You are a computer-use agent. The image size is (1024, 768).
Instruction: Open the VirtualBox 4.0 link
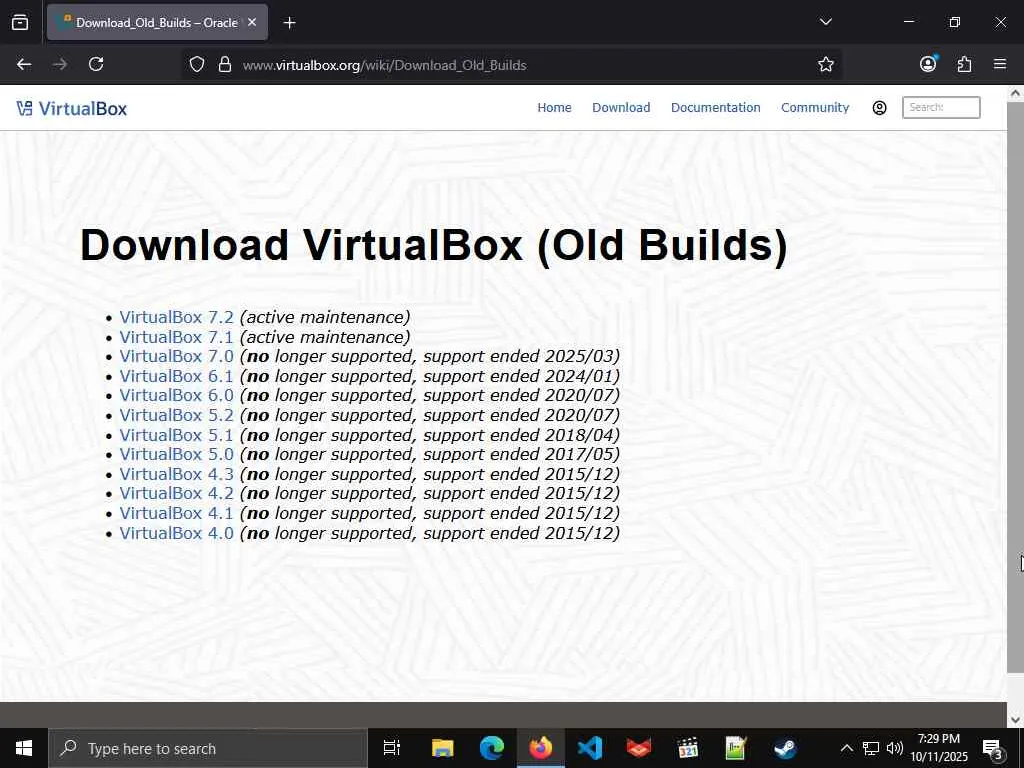tap(176, 534)
